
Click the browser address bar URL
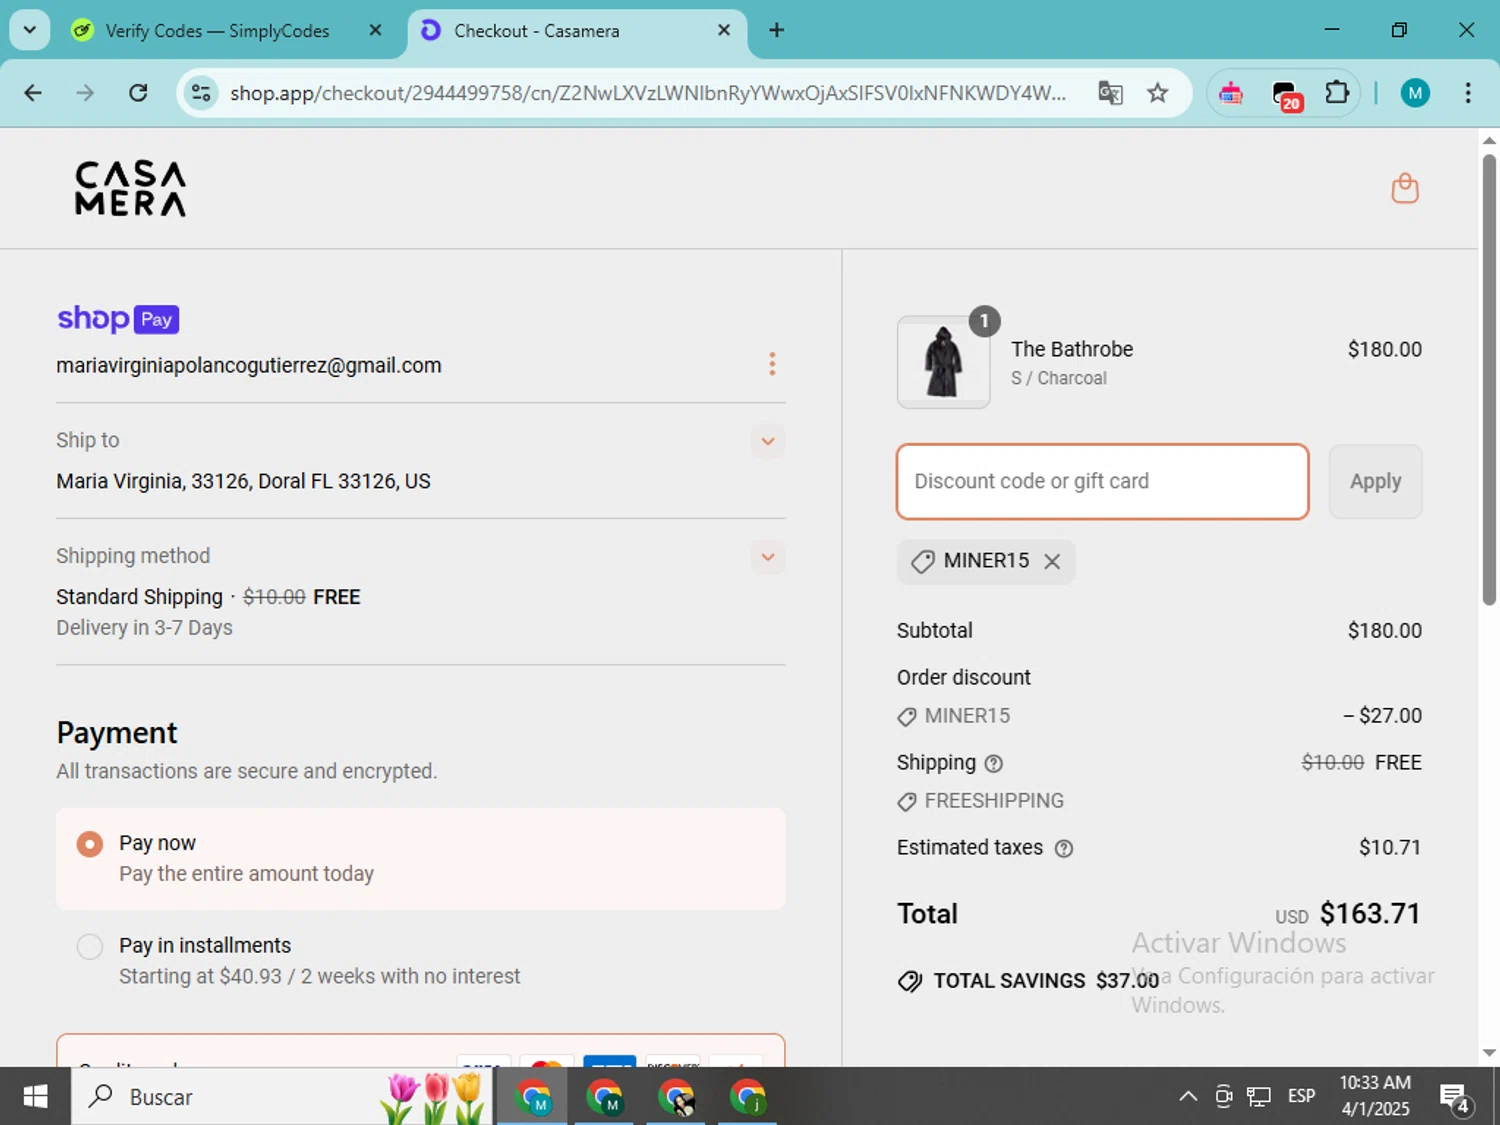click(647, 93)
